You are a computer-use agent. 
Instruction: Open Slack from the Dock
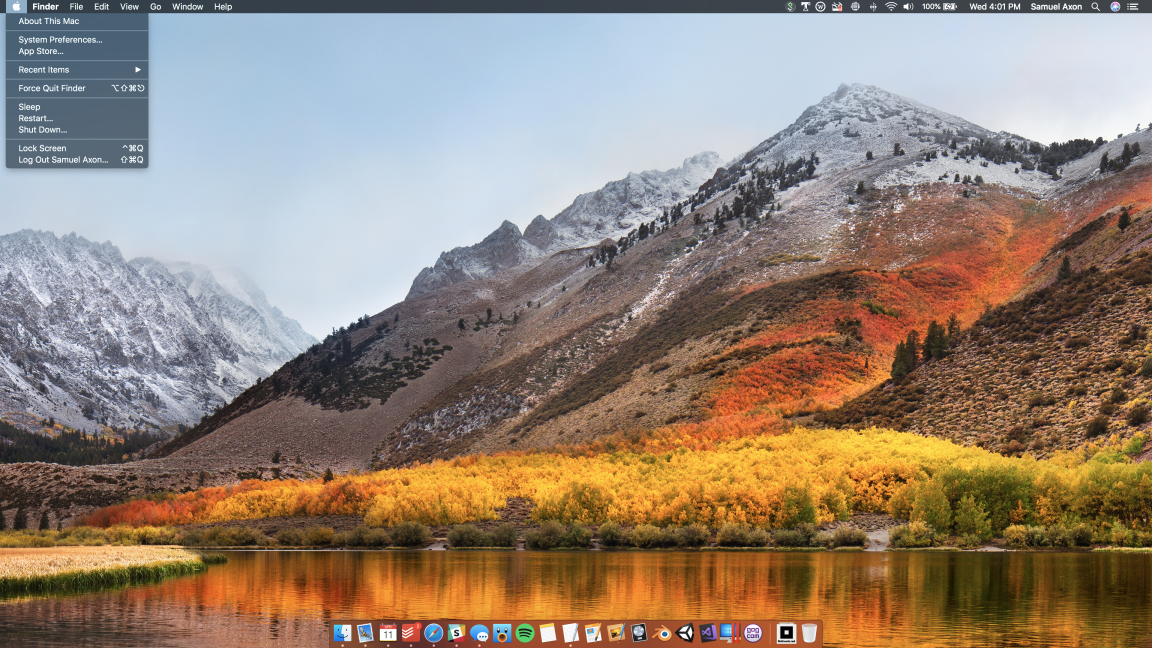click(x=456, y=632)
